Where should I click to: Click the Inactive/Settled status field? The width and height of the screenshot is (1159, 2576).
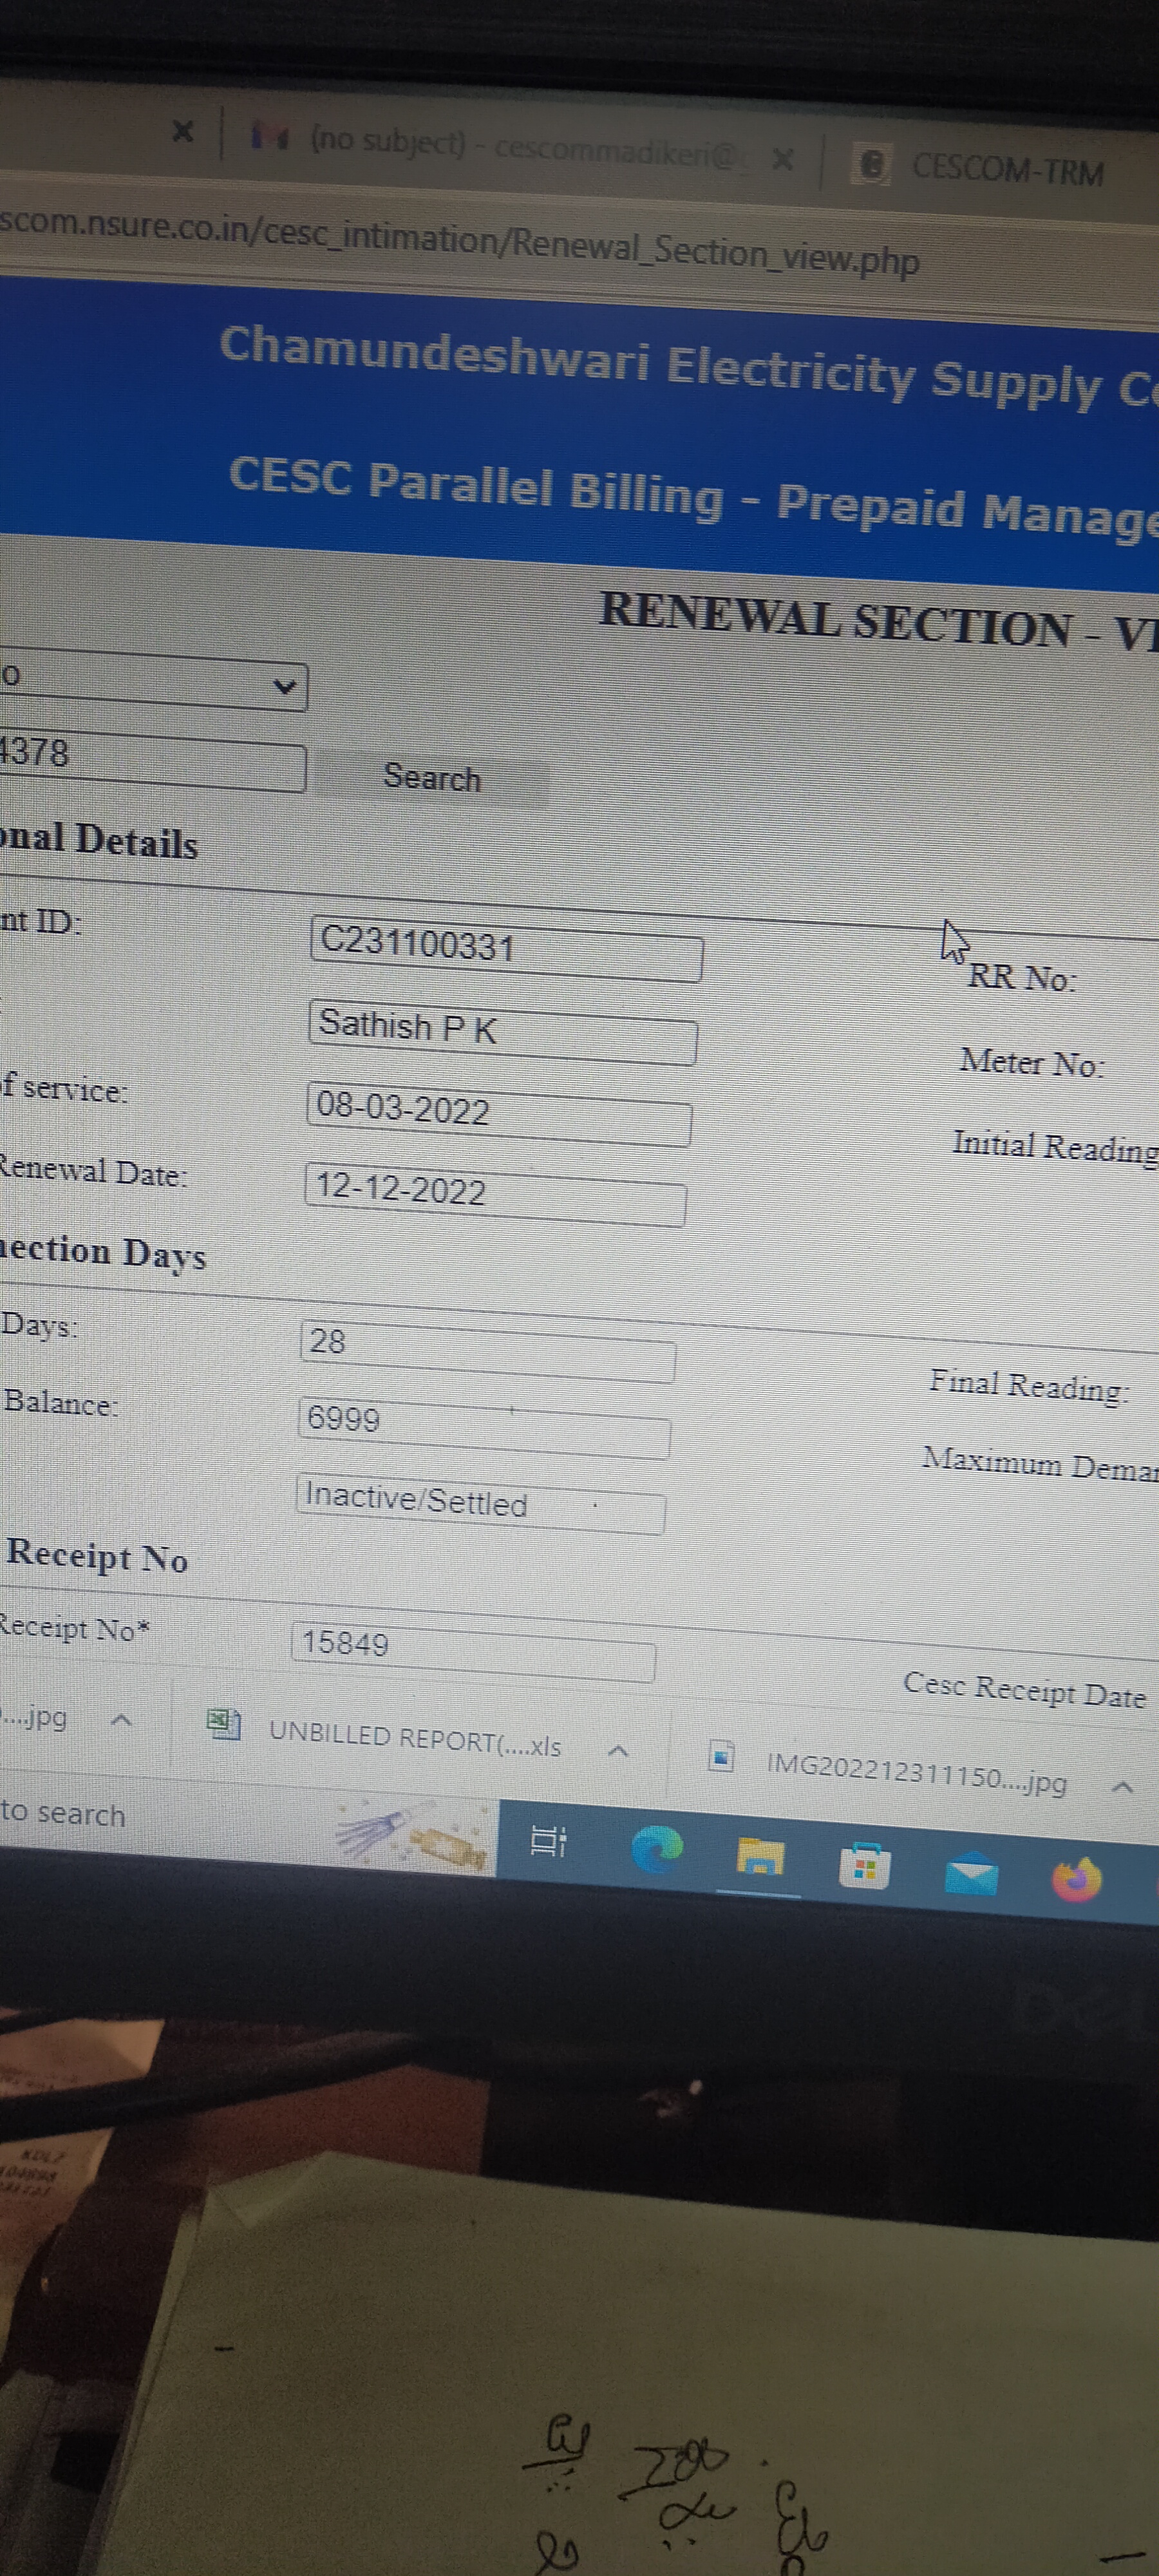[480, 1503]
